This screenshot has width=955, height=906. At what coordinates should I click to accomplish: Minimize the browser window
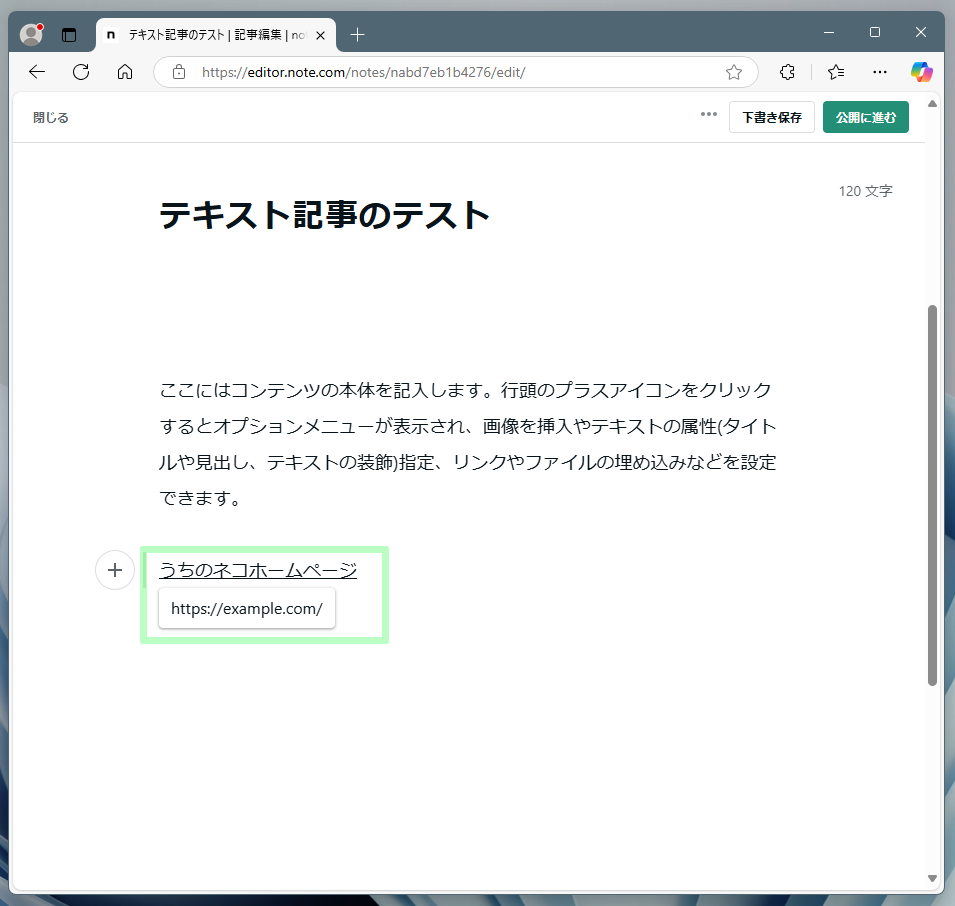click(x=828, y=32)
